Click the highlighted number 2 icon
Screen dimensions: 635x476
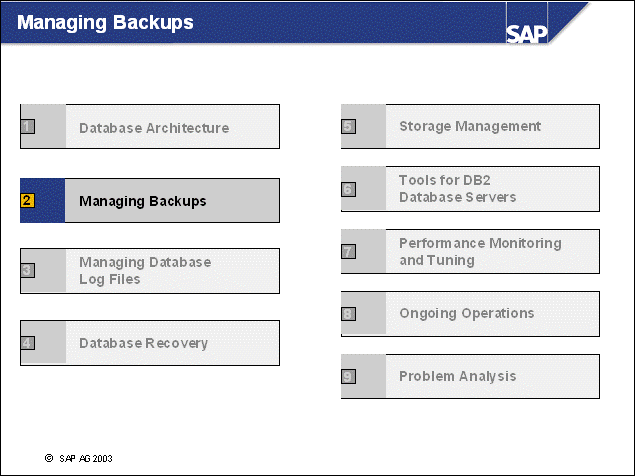point(27,200)
